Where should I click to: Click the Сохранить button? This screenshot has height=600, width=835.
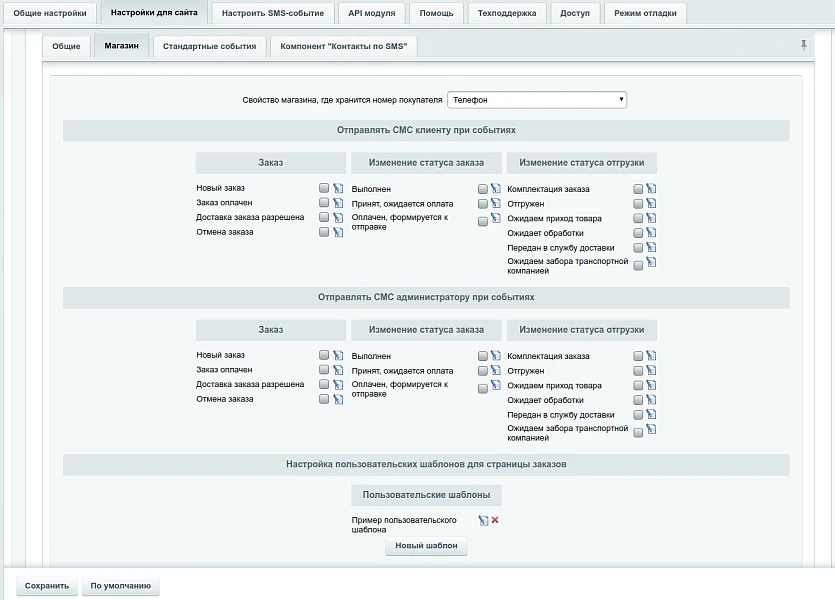coord(47,586)
